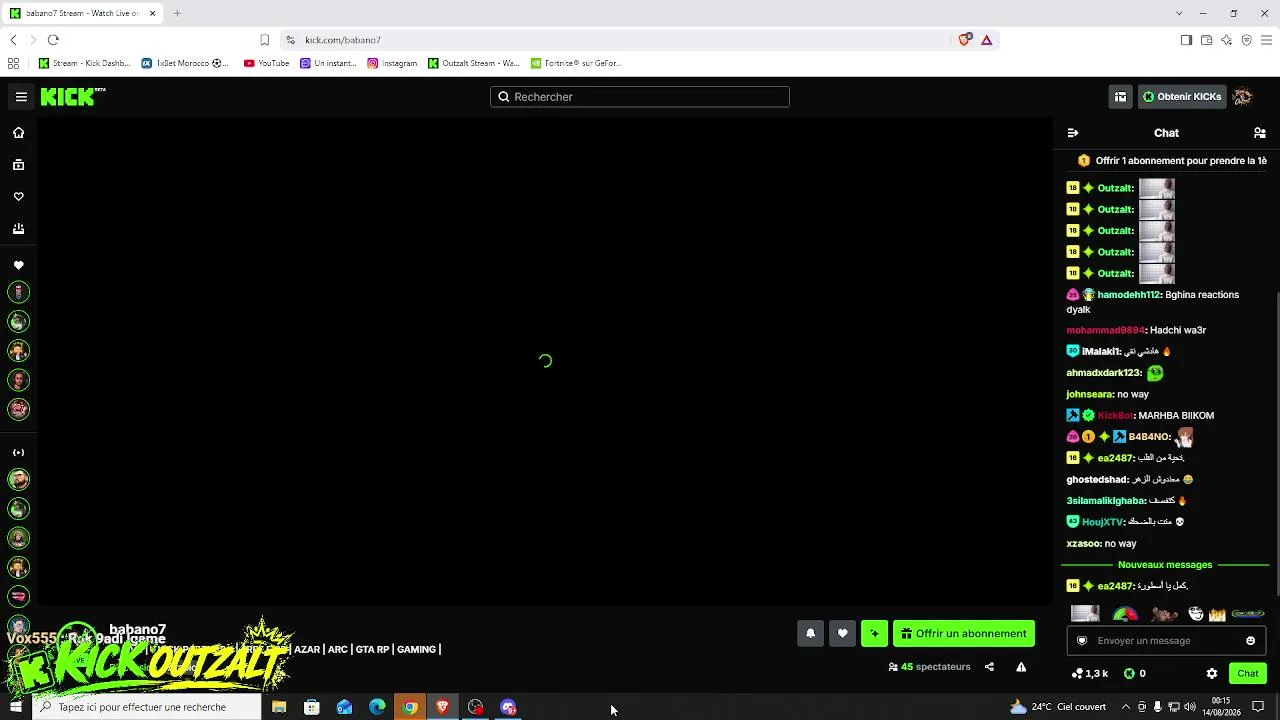Screen dimensions: 1280x720
Task: Click the Brave Shields lion icon
Action: (964, 40)
